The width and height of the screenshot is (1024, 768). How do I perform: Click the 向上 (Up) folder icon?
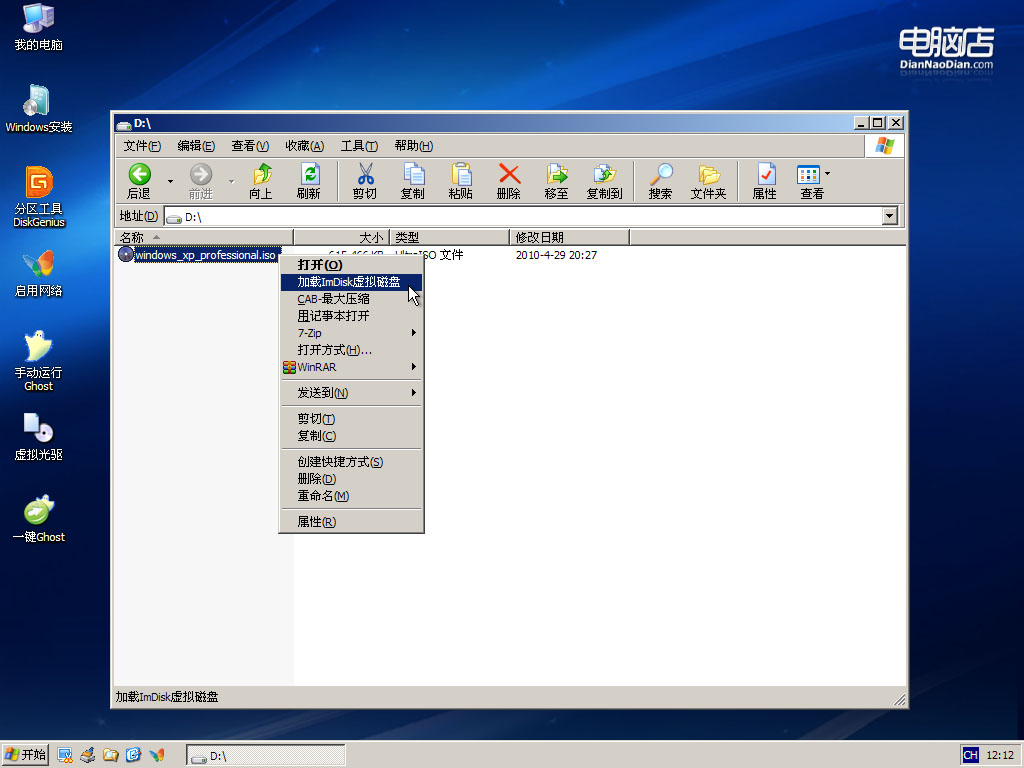pyautogui.click(x=261, y=181)
